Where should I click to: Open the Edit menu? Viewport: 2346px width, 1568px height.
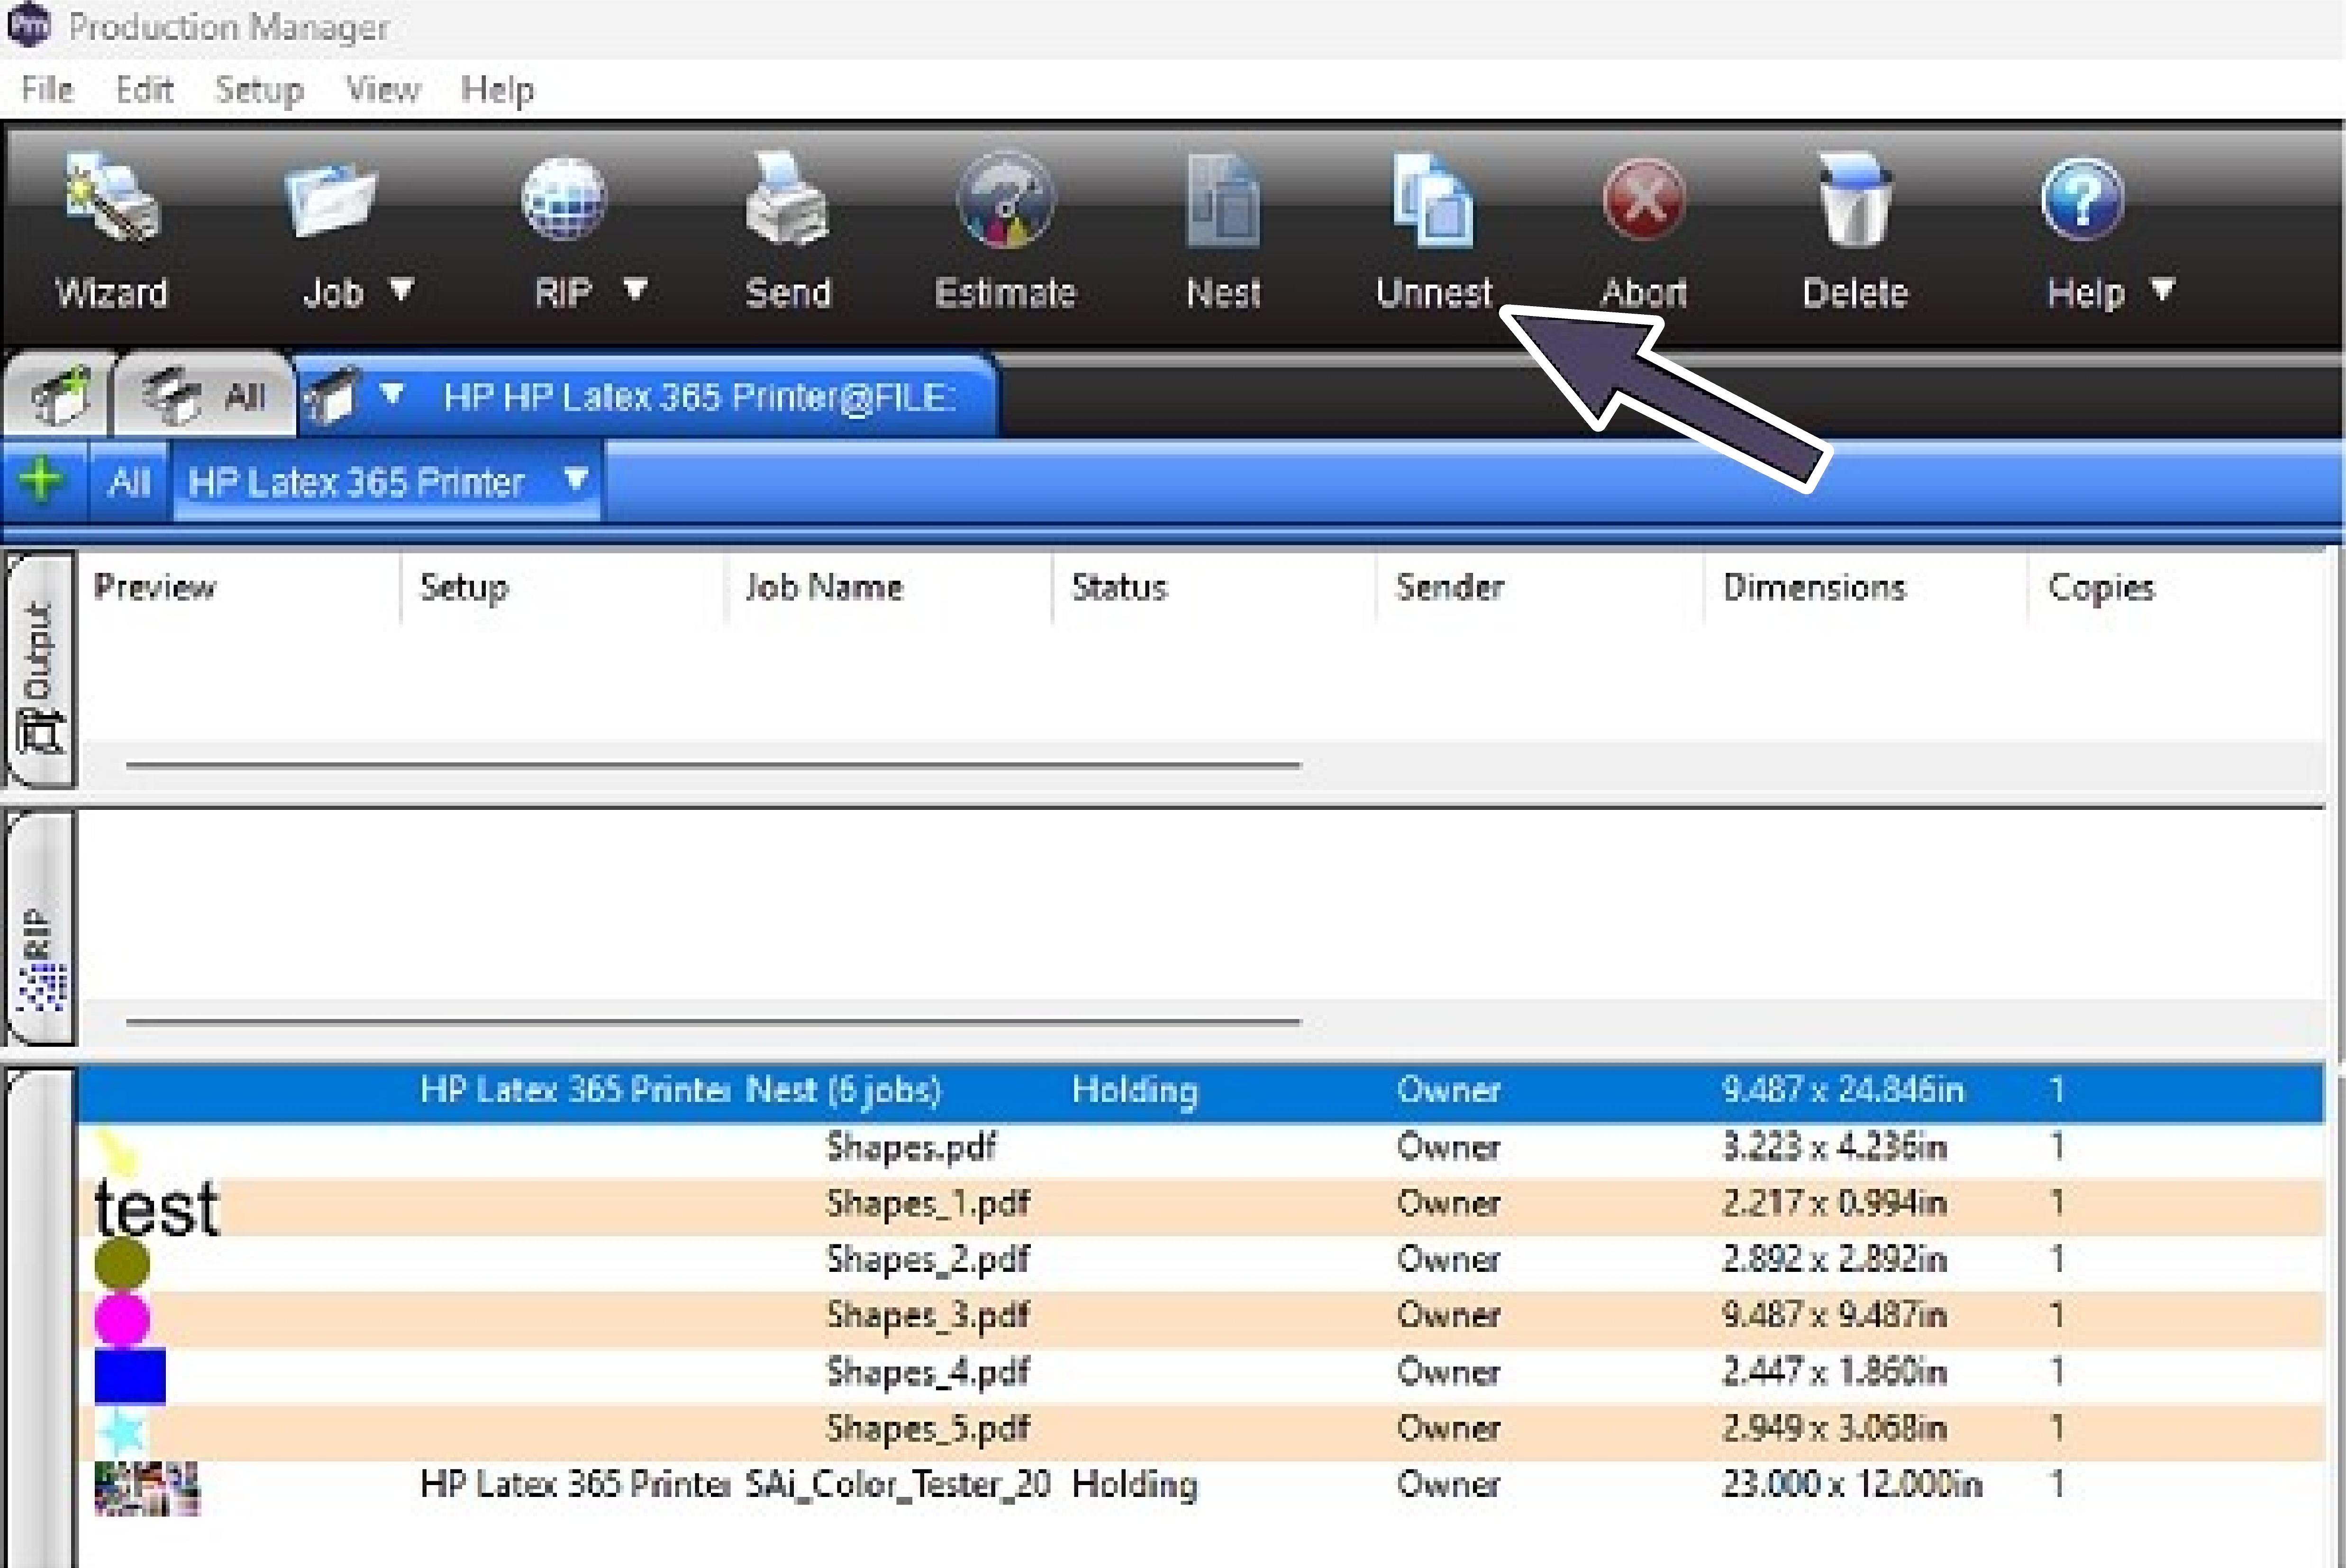tap(145, 89)
